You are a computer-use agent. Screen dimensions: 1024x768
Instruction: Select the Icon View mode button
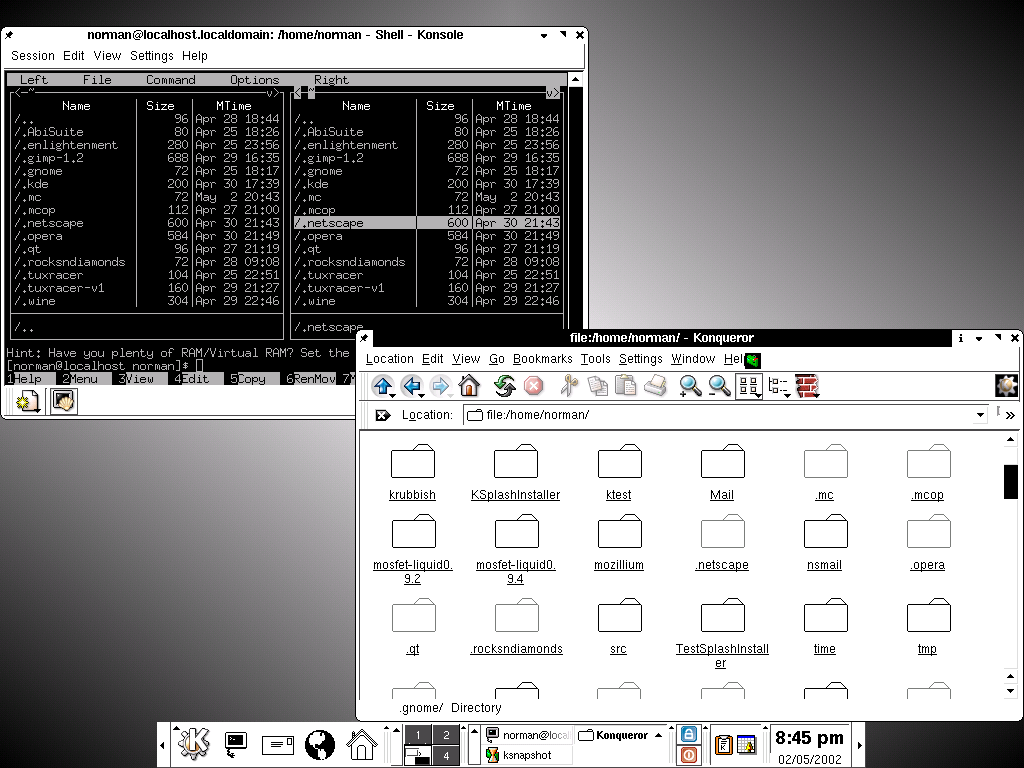pyautogui.click(x=748, y=386)
